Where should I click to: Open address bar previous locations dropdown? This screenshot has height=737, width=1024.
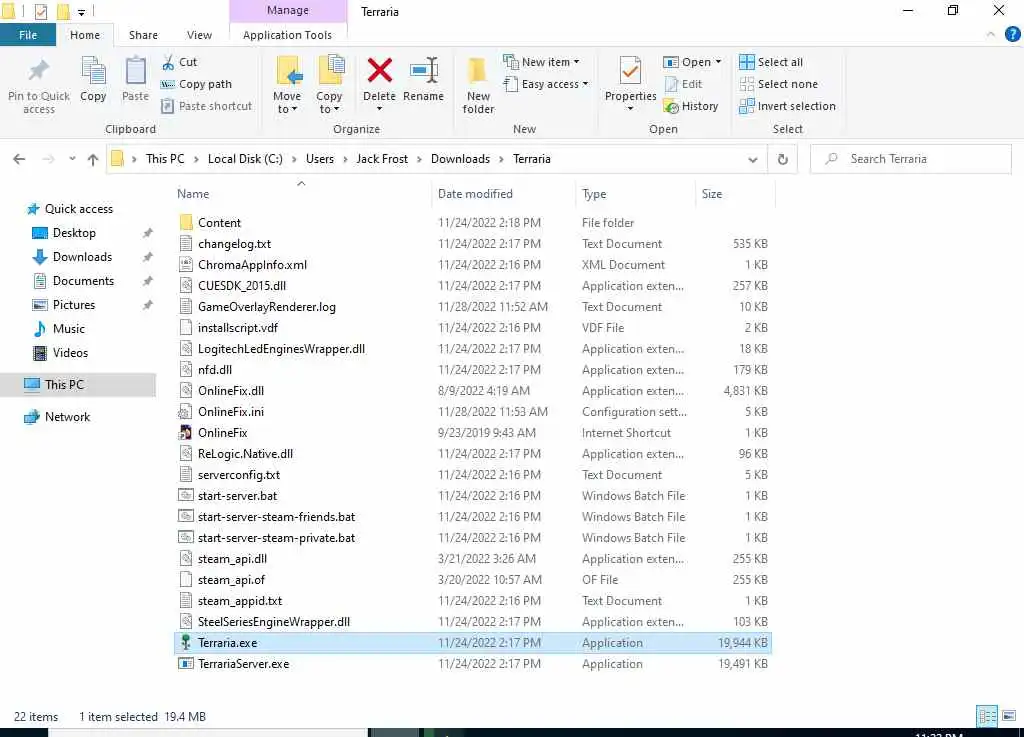[752, 159]
